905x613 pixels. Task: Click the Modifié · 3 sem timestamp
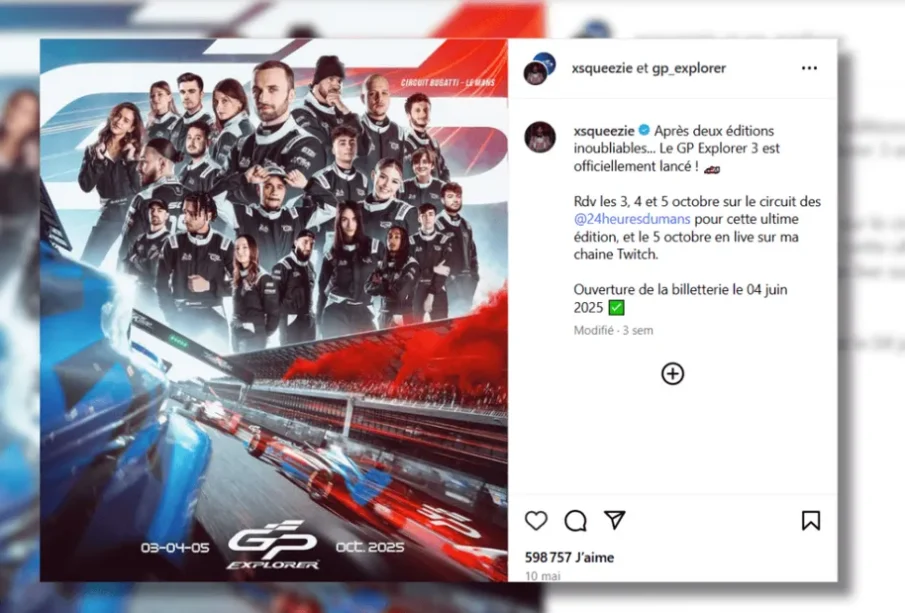(x=613, y=330)
